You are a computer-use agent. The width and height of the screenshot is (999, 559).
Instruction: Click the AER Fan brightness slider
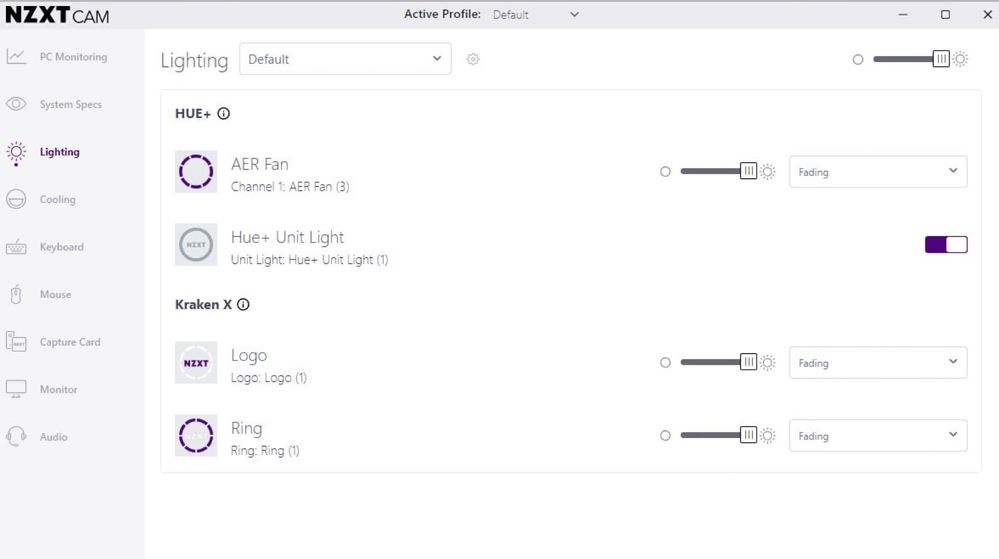click(x=718, y=171)
